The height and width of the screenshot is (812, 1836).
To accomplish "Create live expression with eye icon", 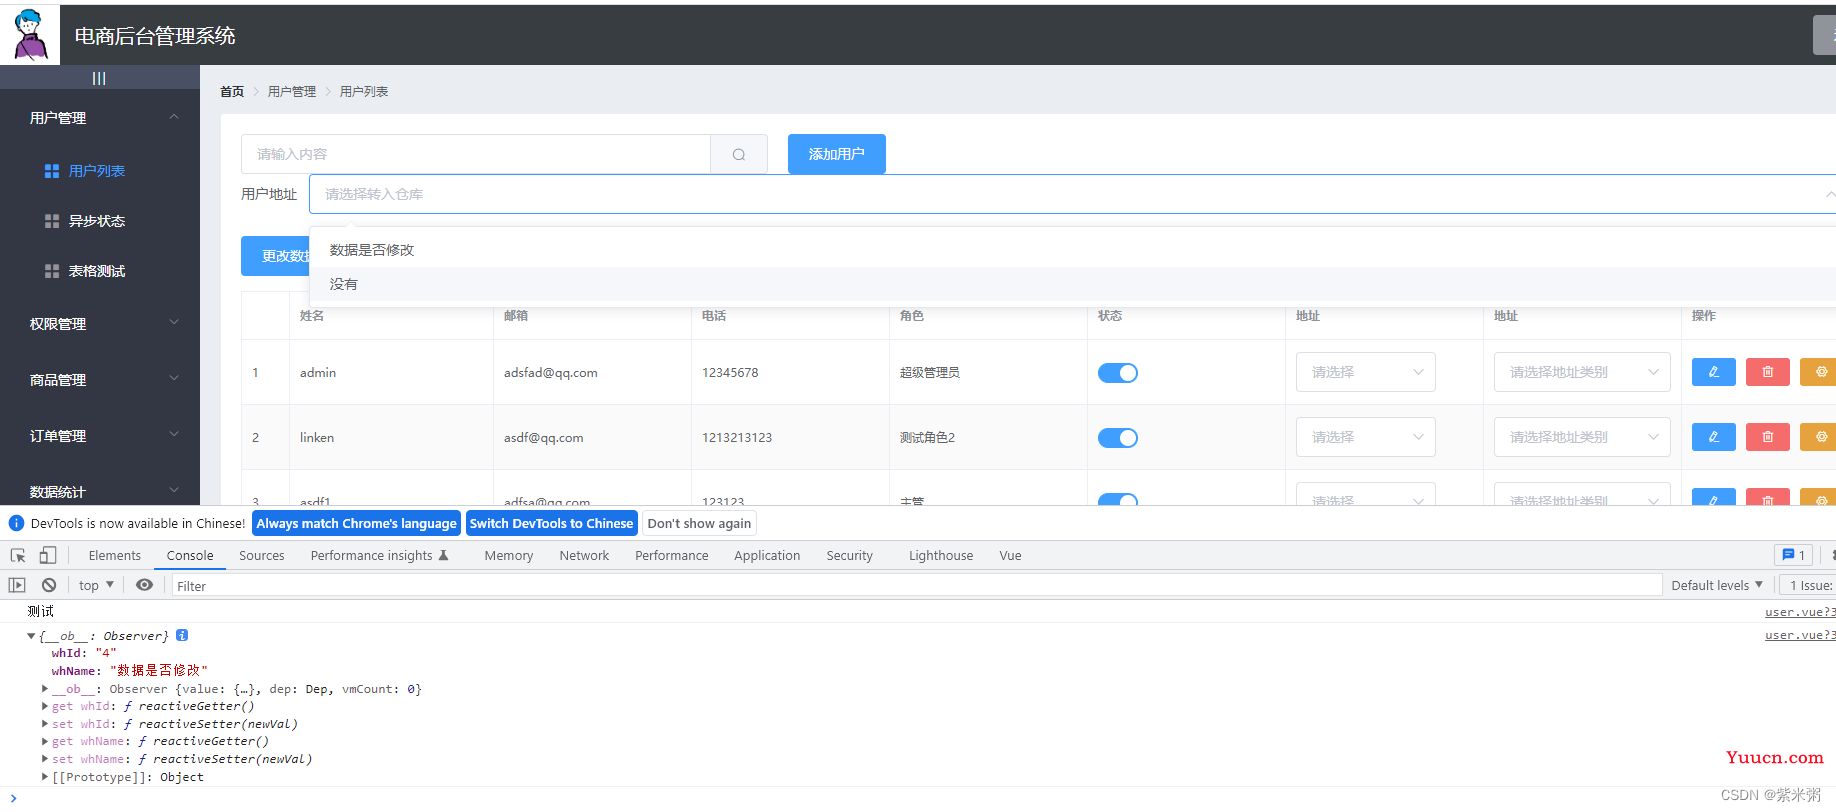I will click(x=144, y=585).
